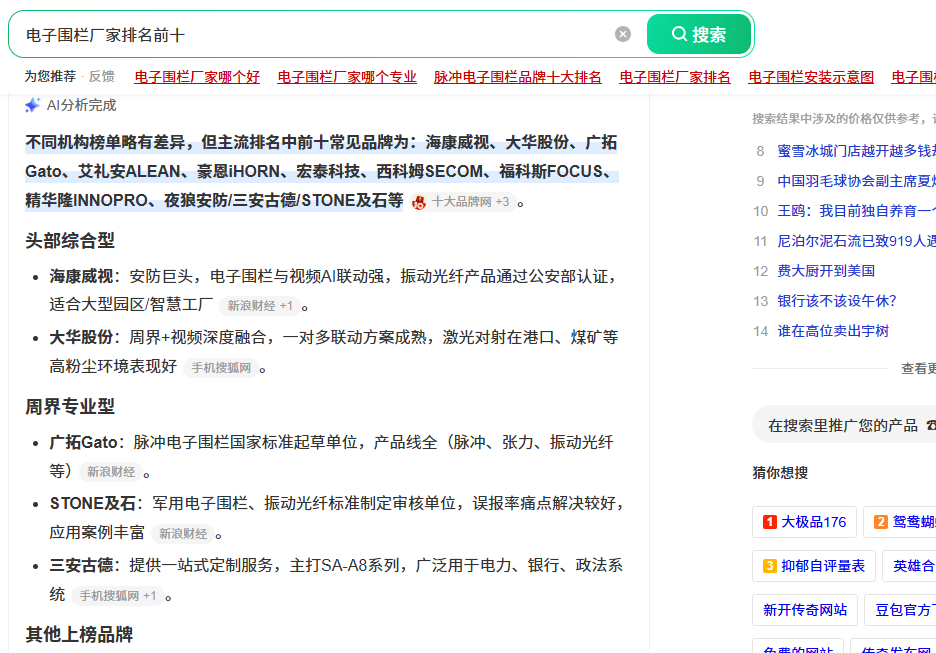Open hot item 谁在高位卖出宇树

click(833, 331)
